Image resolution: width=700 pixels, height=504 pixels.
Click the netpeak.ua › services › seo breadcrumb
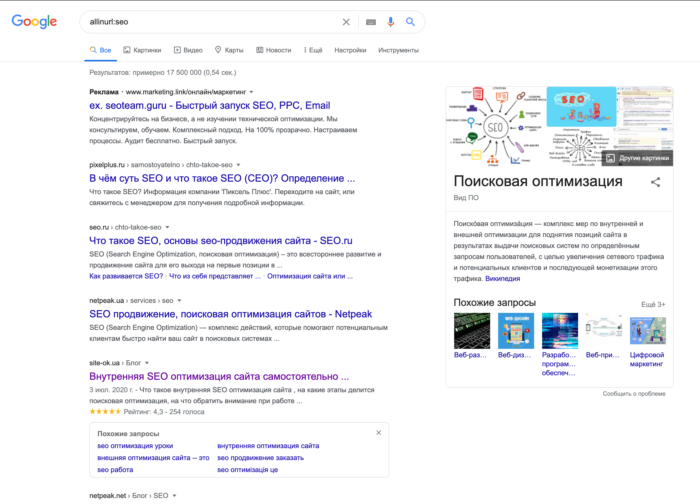tap(131, 300)
